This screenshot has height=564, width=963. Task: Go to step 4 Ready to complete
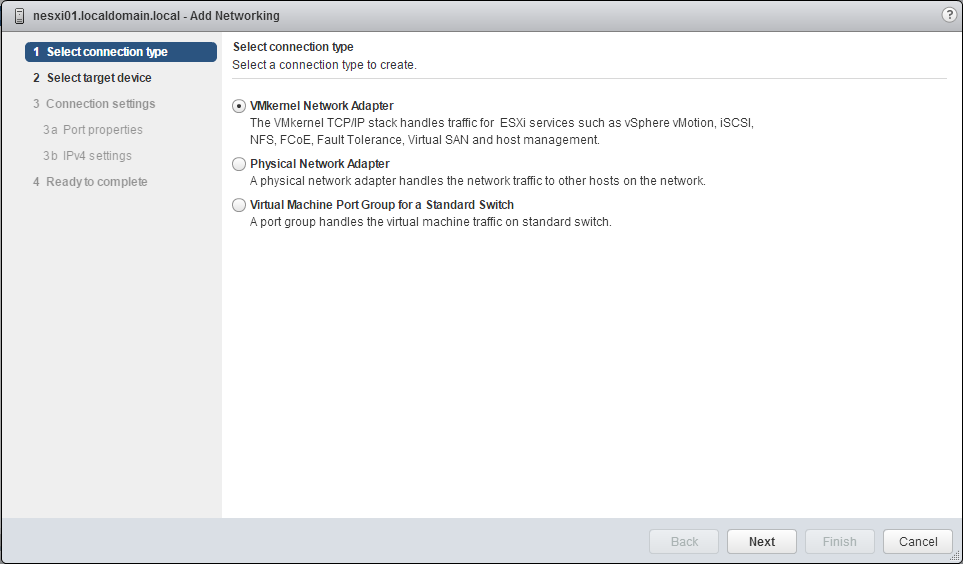pyautogui.click(x=96, y=182)
